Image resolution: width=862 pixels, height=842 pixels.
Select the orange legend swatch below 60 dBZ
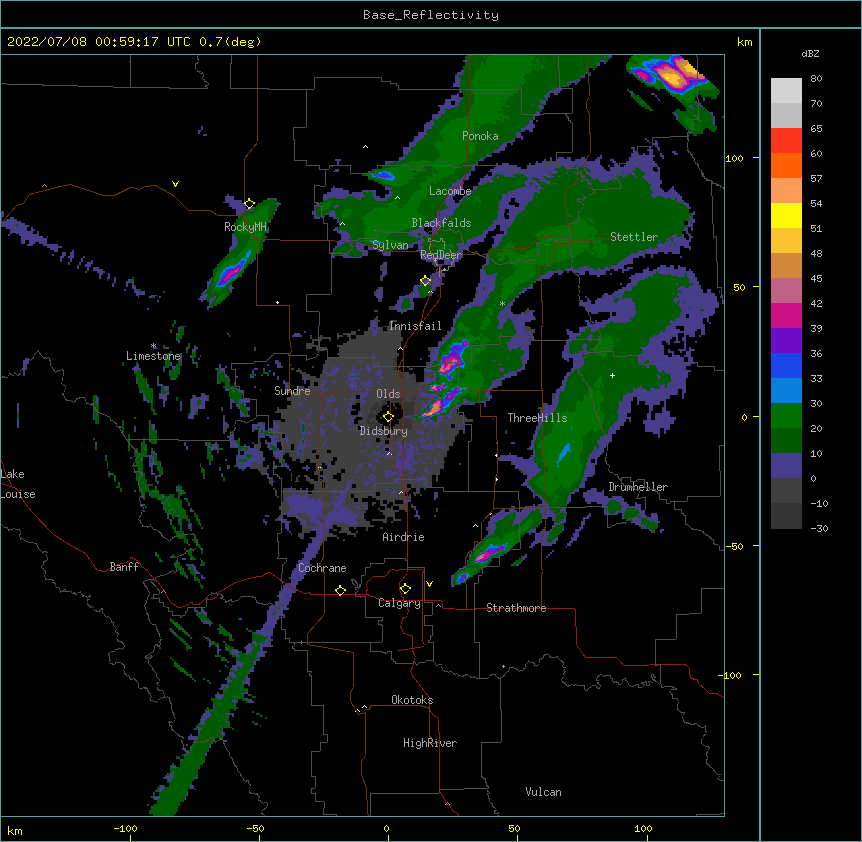pos(786,165)
